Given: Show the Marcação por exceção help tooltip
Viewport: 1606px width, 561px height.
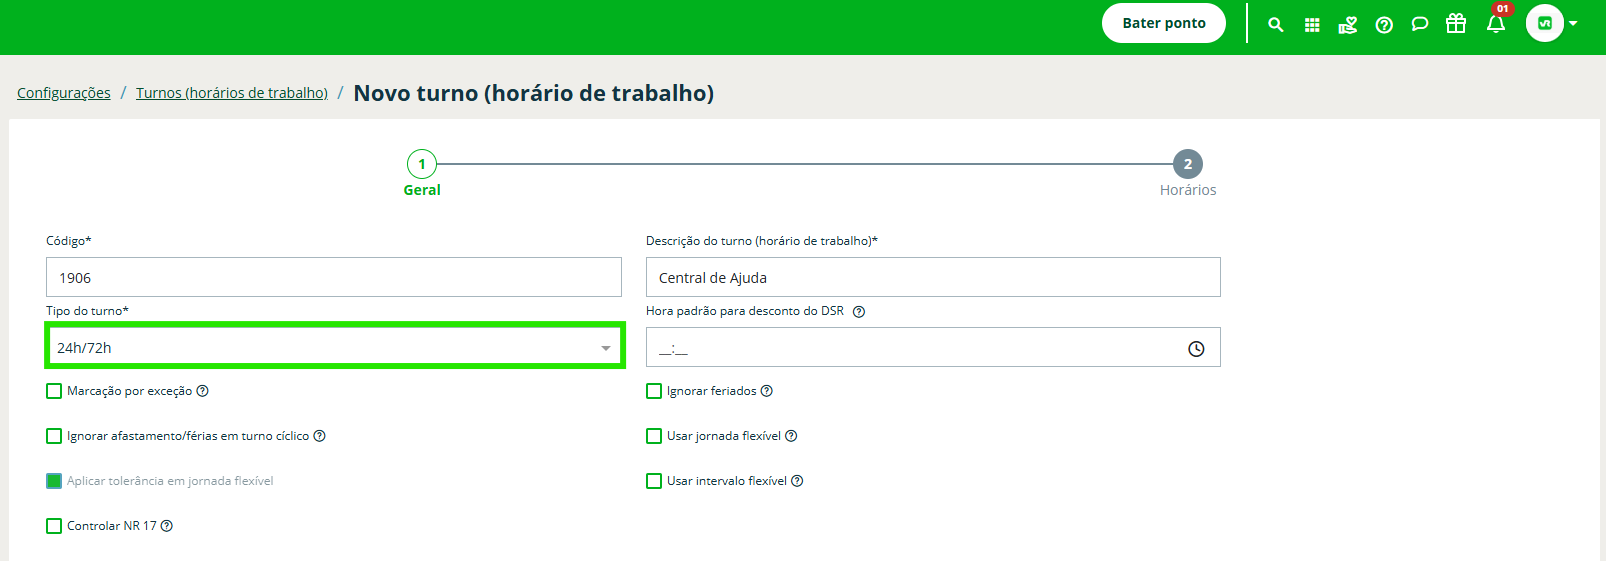Looking at the screenshot, I should coord(202,391).
